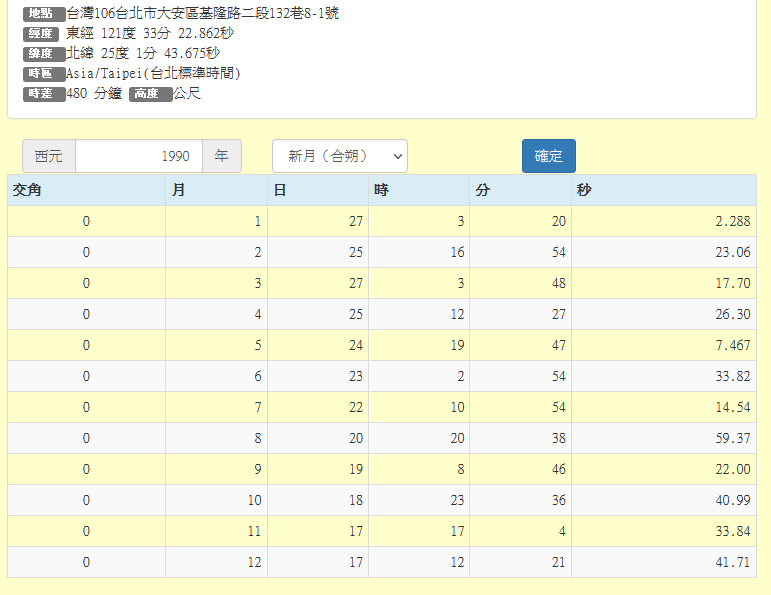Image resolution: width=771 pixels, height=595 pixels.
Task: Click the 時區 timezone badge
Action: coord(43,74)
